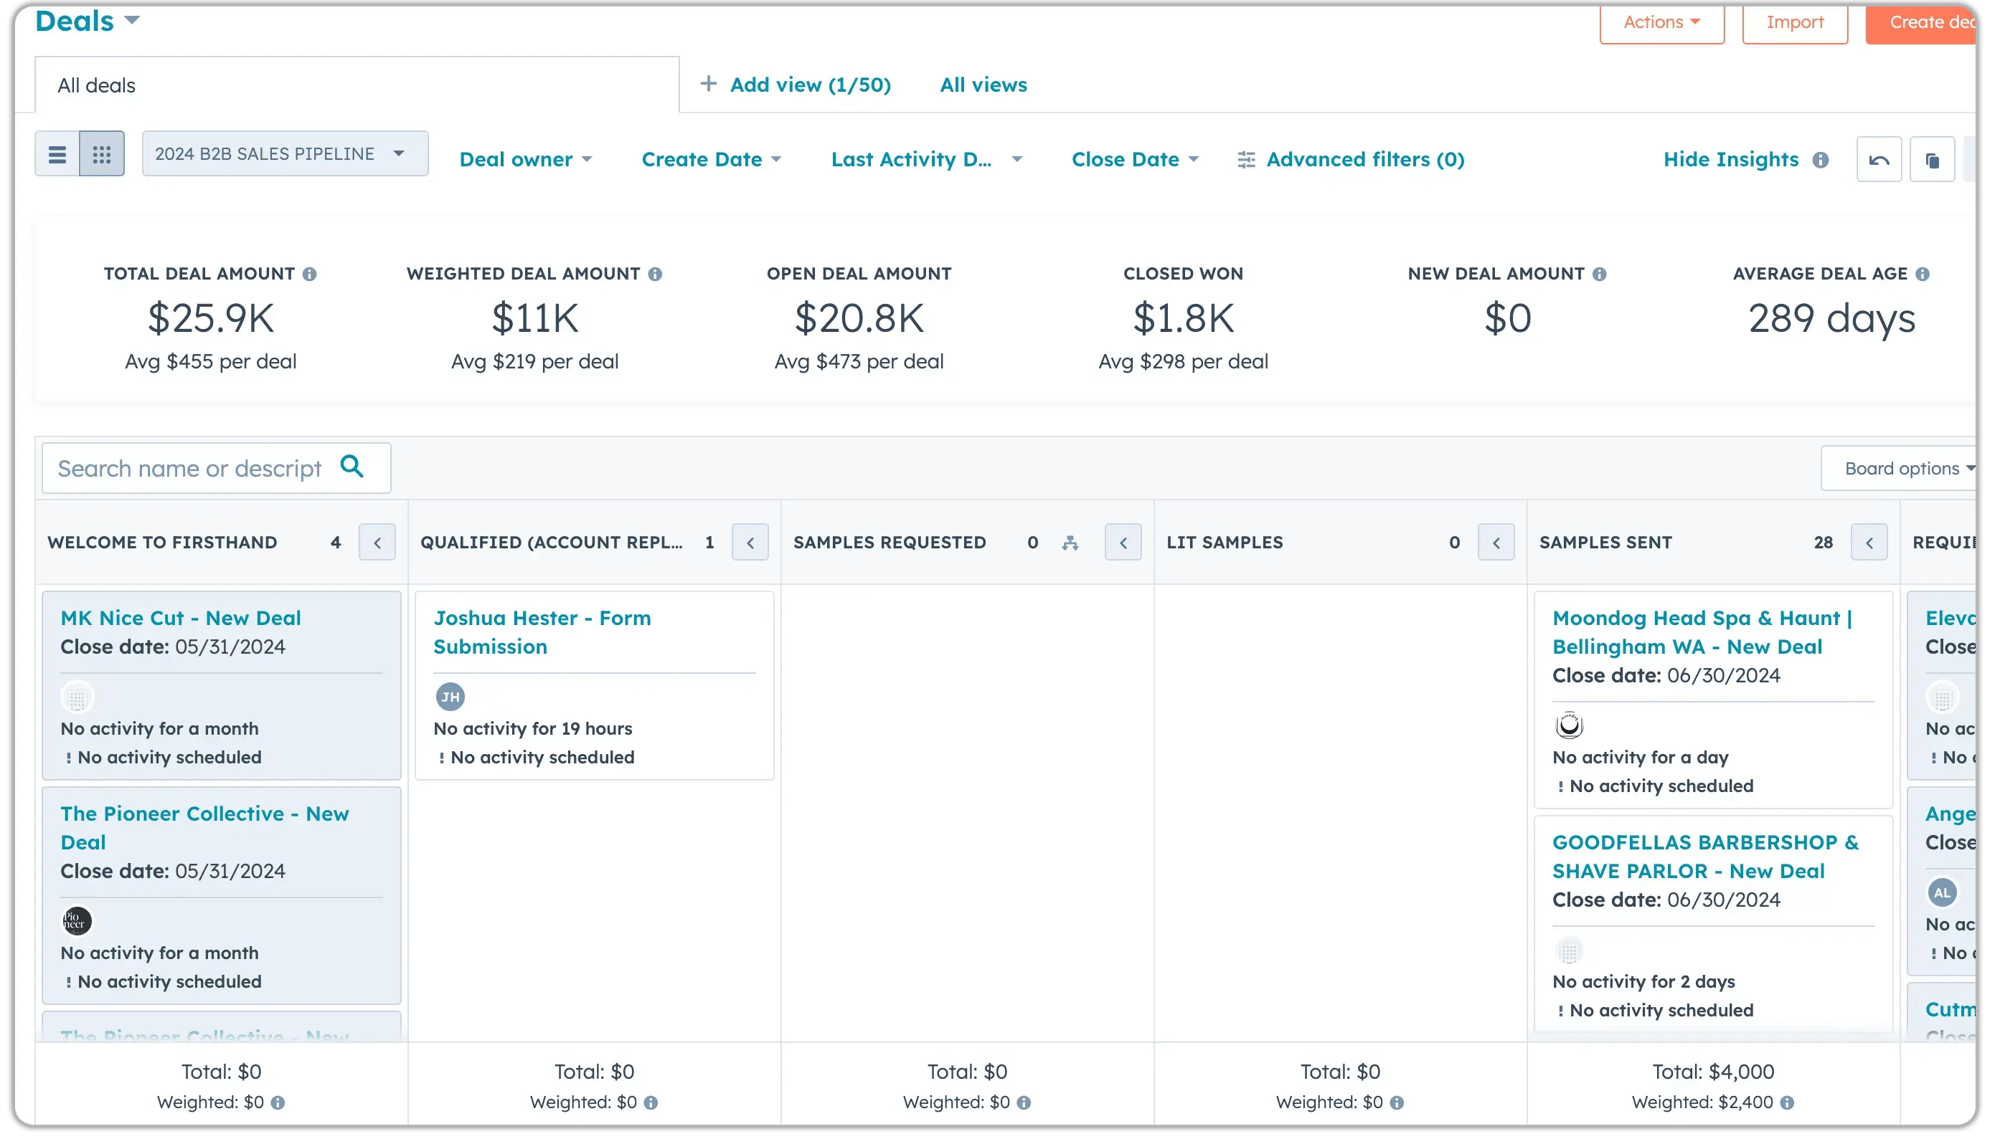Click the search name or description field
2000x1144 pixels.
pos(190,467)
